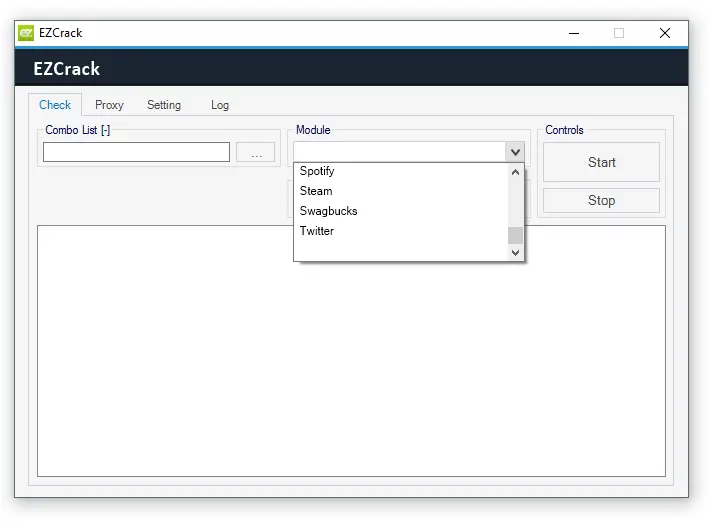Open the Setting tab
The image size is (712, 528).
[x=164, y=105]
